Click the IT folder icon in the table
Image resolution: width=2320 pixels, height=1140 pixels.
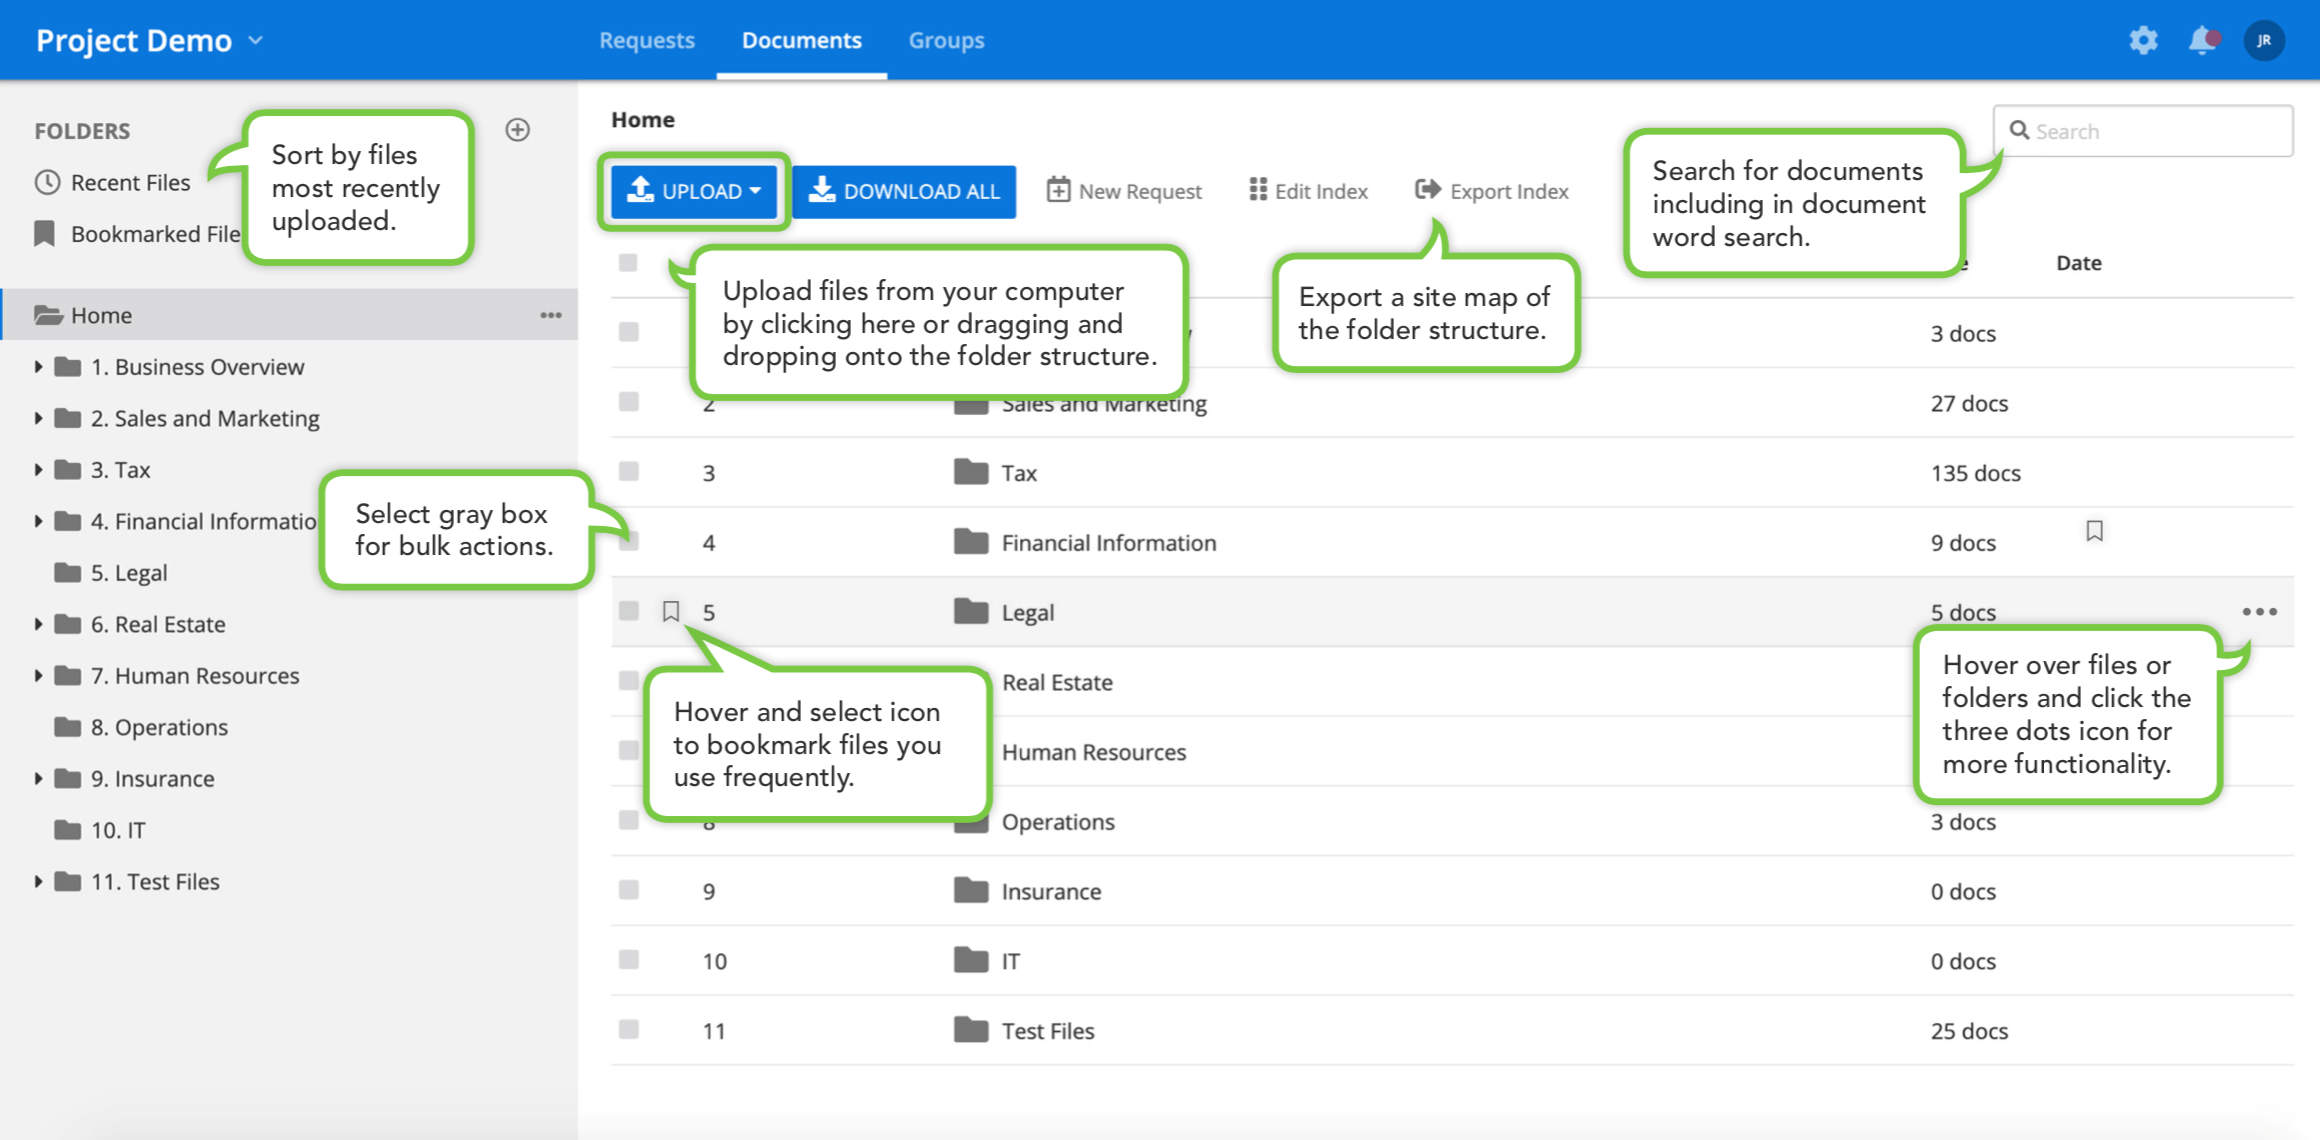[970, 960]
